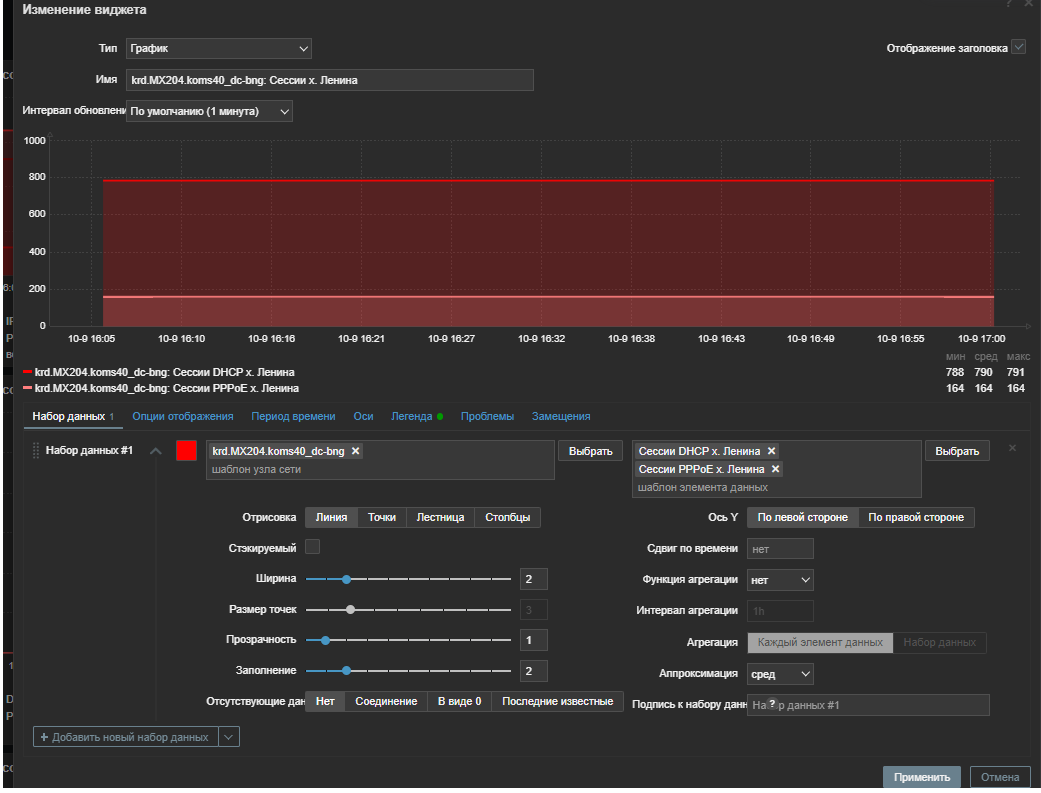Click the Прозрачность slider handle
This screenshot has width=1041, height=793.
point(325,640)
